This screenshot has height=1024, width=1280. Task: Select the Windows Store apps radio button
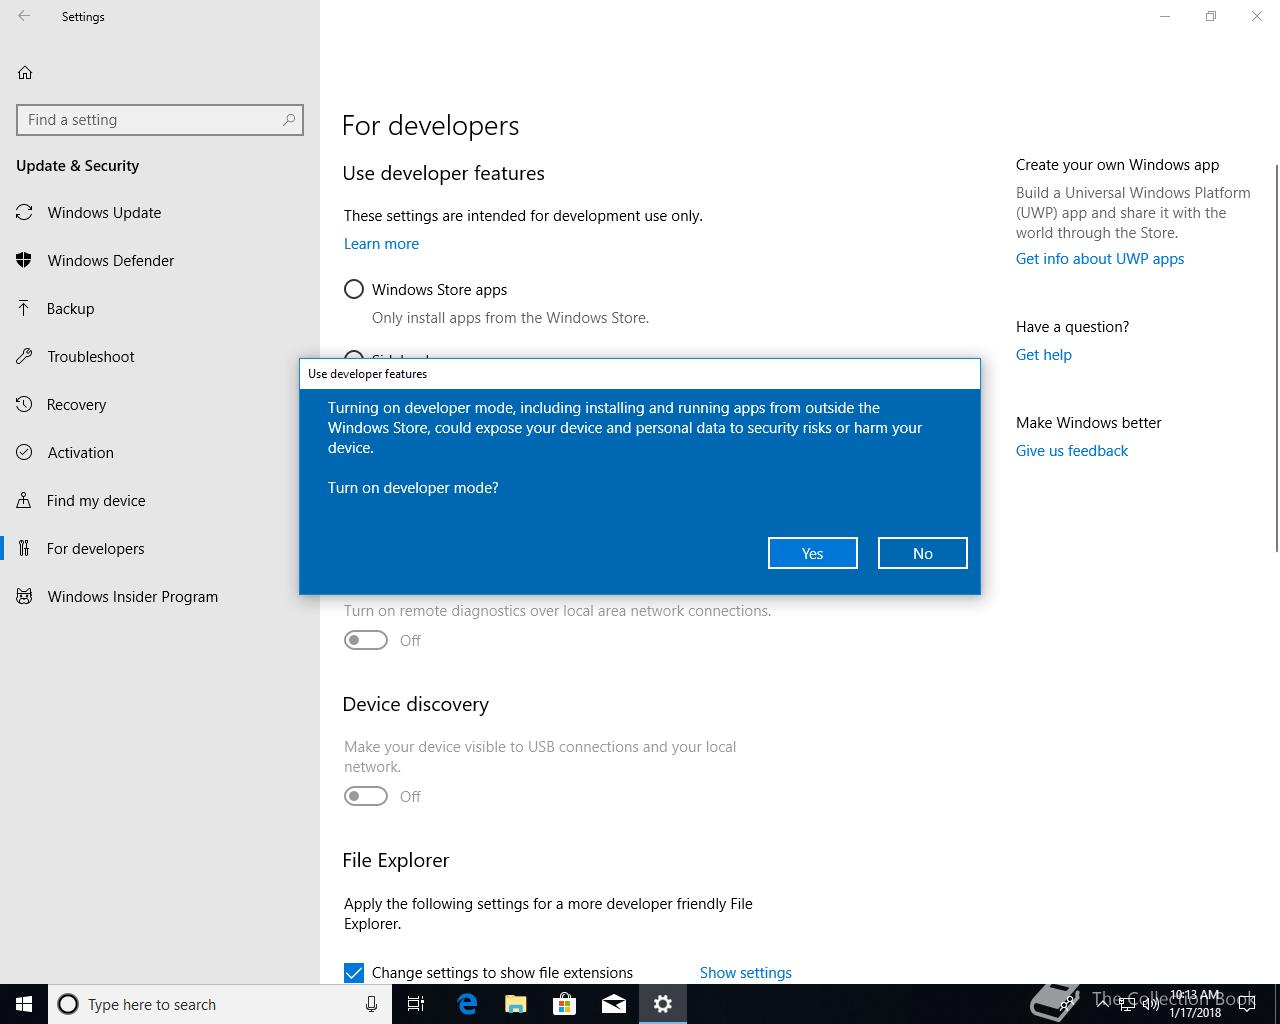354,289
